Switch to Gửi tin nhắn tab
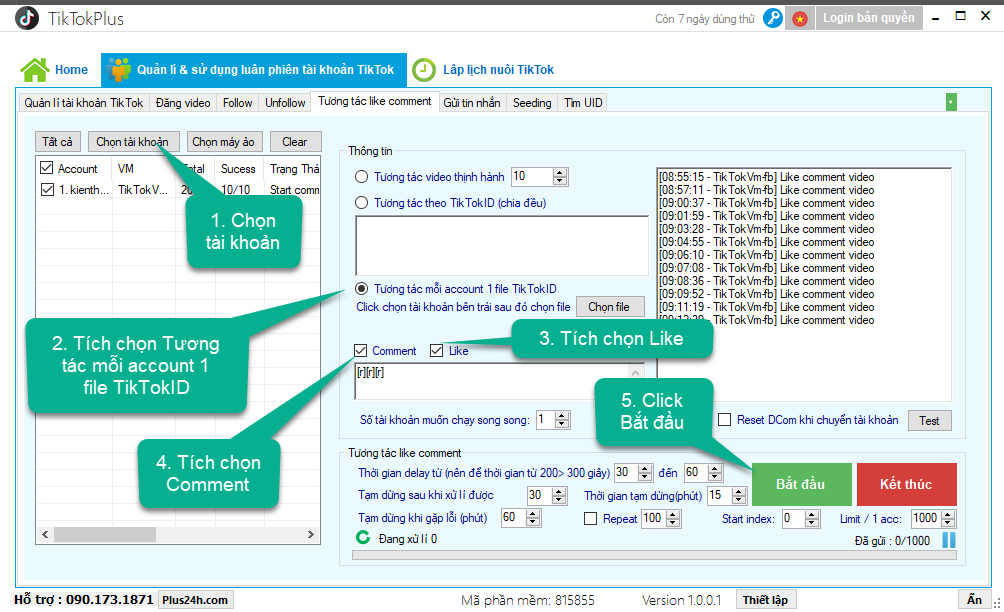The height and width of the screenshot is (612, 1004). pyautogui.click(x=472, y=102)
